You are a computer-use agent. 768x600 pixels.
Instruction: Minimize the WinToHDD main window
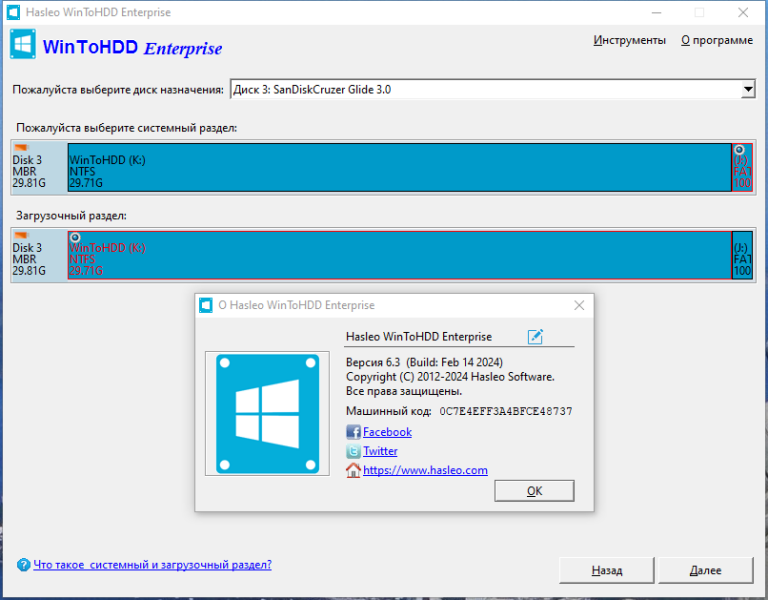click(x=656, y=13)
